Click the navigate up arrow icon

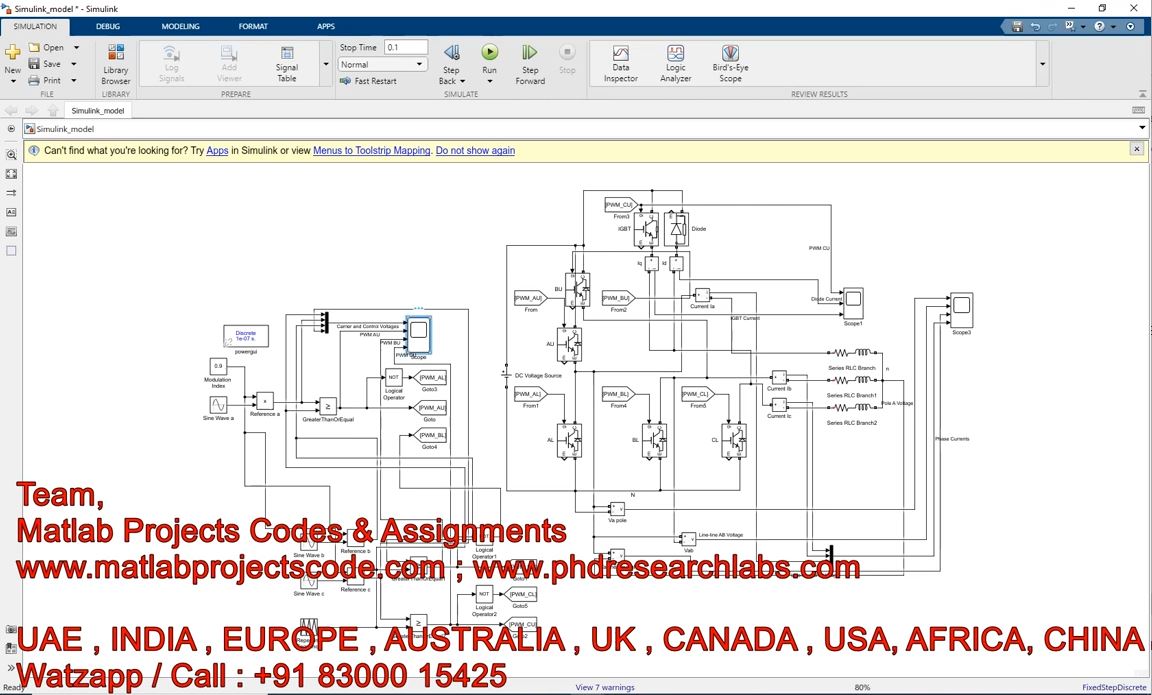(x=52, y=110)
